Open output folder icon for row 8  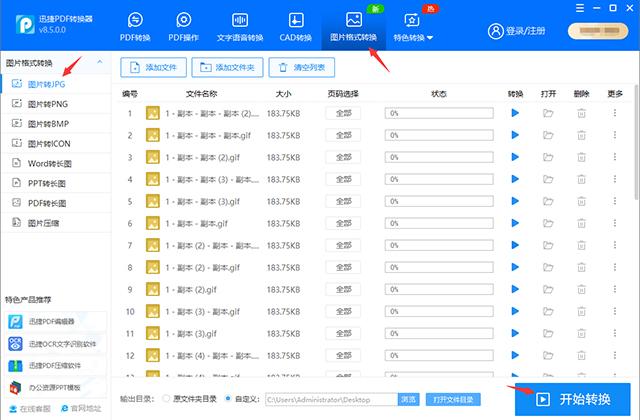[x=548, y=267]
